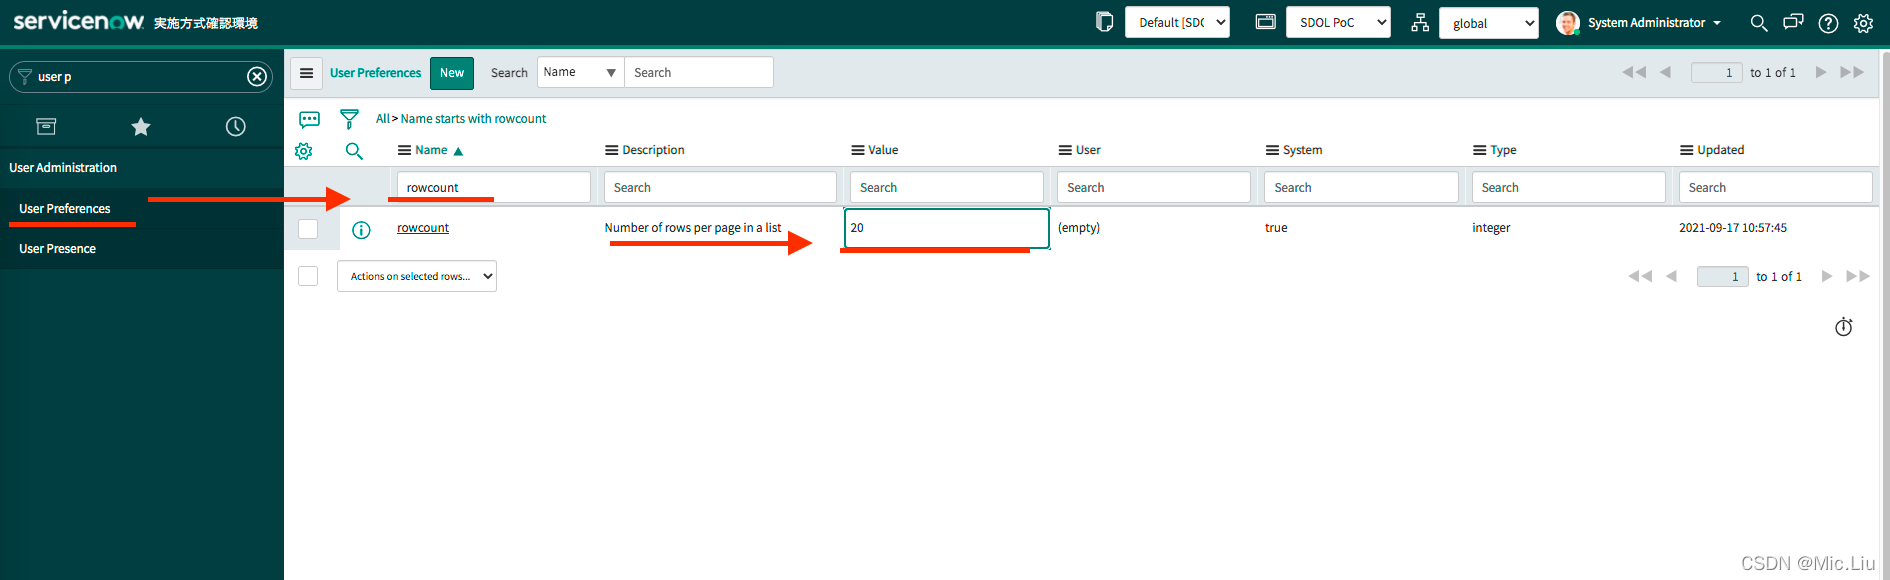Image resolution: width=1890 pixels, height=580 pixels.
Task: Click Name starts with rowcount breadcrumb
Action: coord(473,119)
